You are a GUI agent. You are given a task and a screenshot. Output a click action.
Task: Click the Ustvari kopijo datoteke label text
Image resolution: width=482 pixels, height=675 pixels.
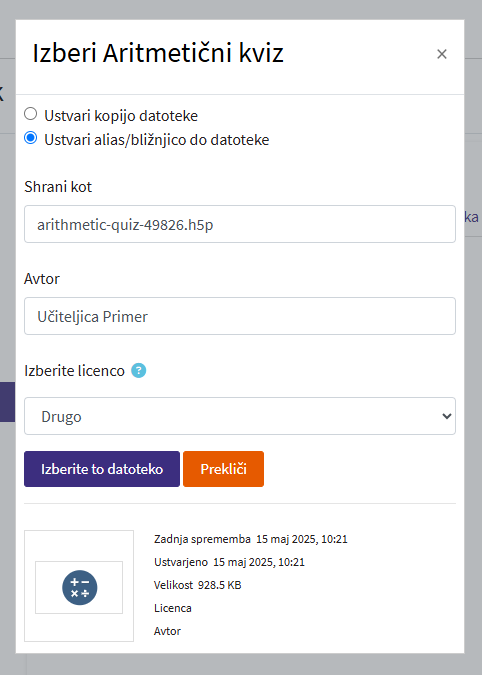(121, 116)
